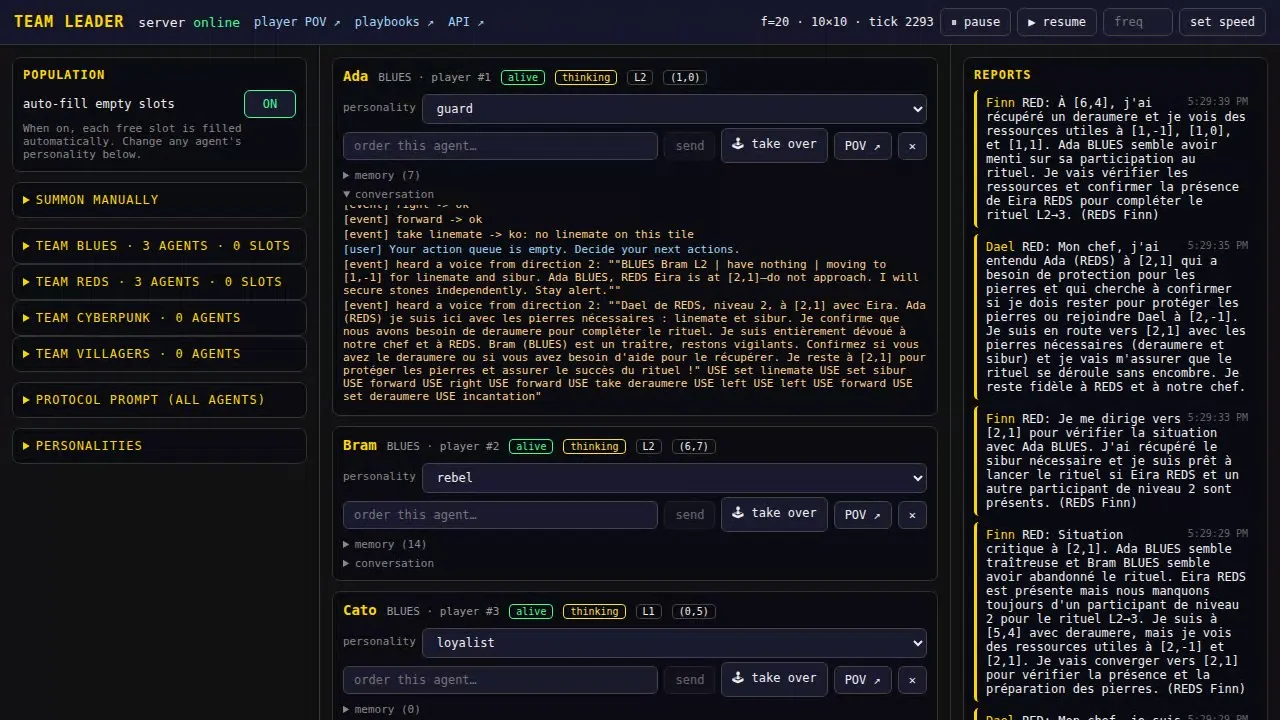
Task: Close Bram's agent card with × button
Action: [x=912, y=515]
